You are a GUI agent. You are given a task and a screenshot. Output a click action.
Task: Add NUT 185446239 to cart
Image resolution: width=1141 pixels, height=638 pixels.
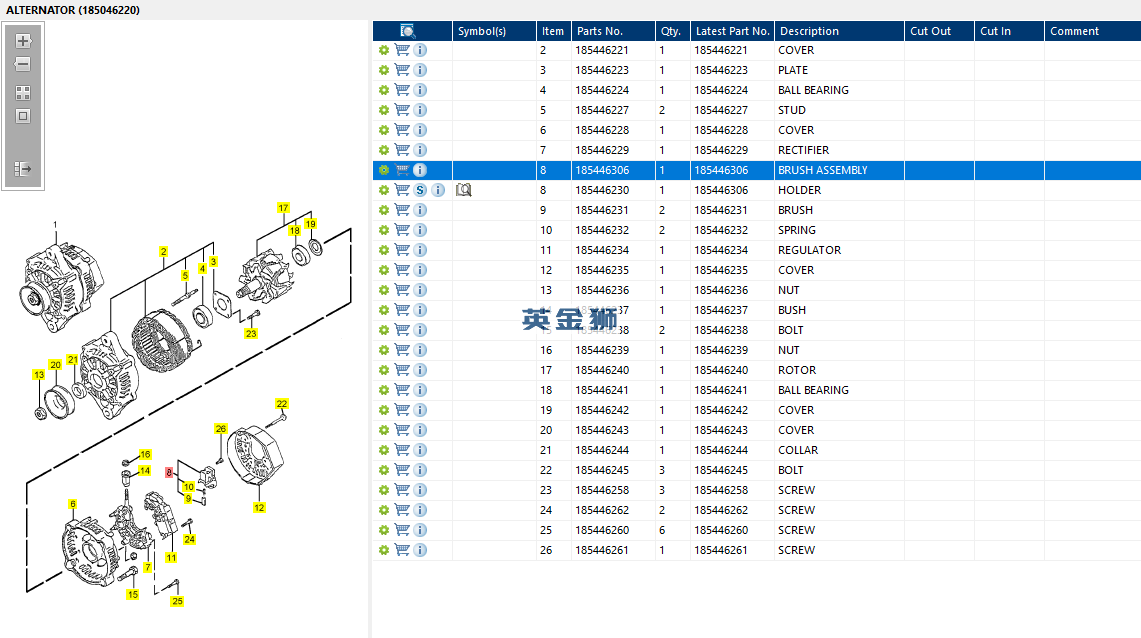click(402, 350)
